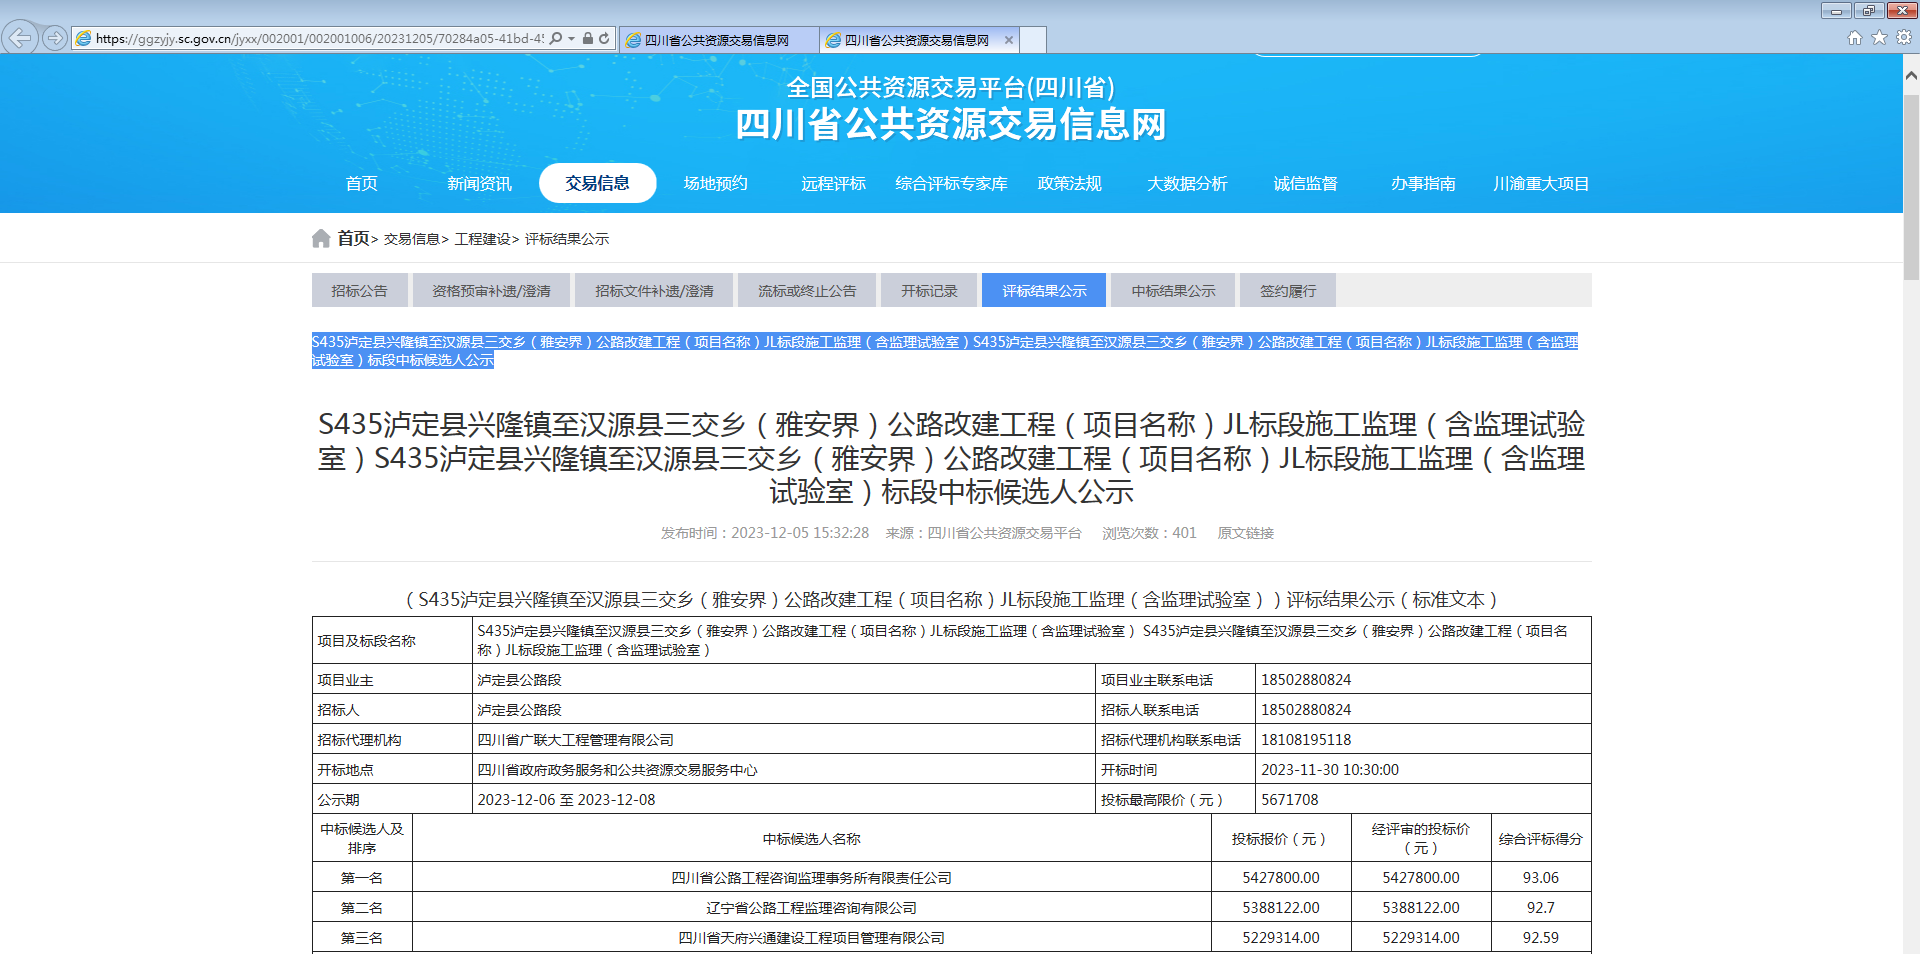Open the Favorites star icon

tap(1879, 37)
